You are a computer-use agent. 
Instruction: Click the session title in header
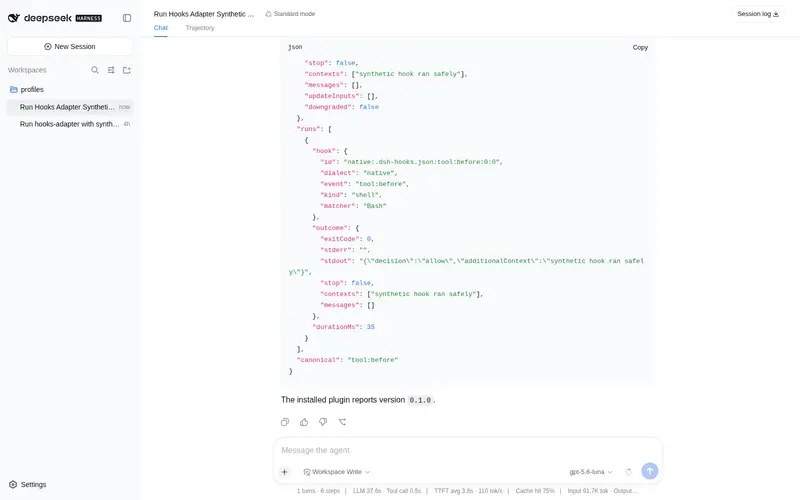(x=204, y=14)
